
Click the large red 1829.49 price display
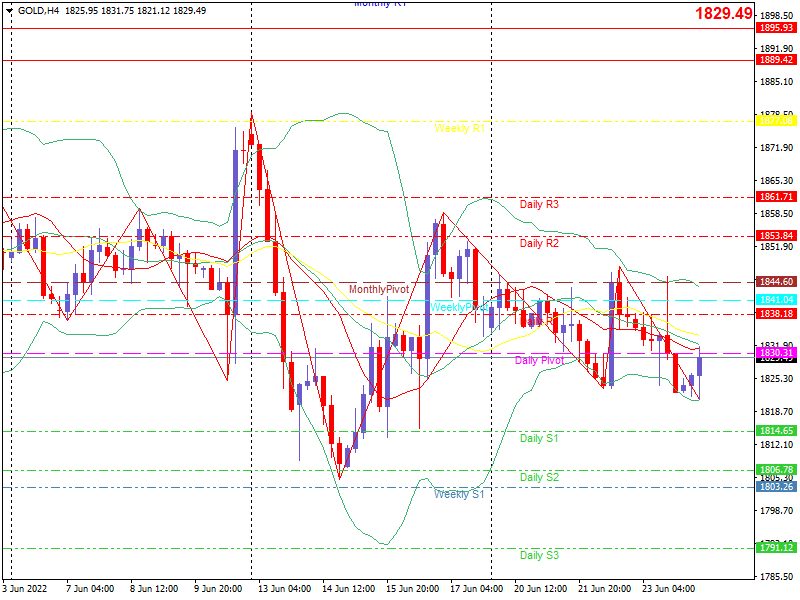coord(723,13)
